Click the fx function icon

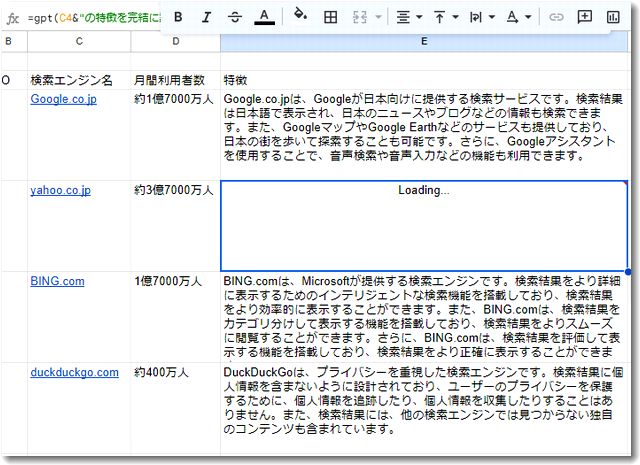click(13, 18)
